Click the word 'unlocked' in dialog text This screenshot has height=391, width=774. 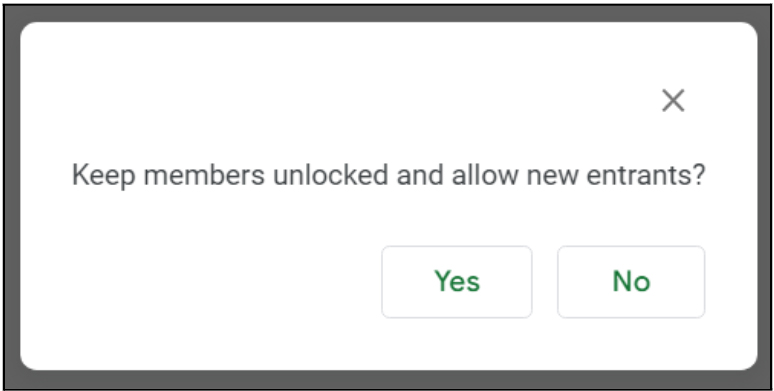(330, 175)
